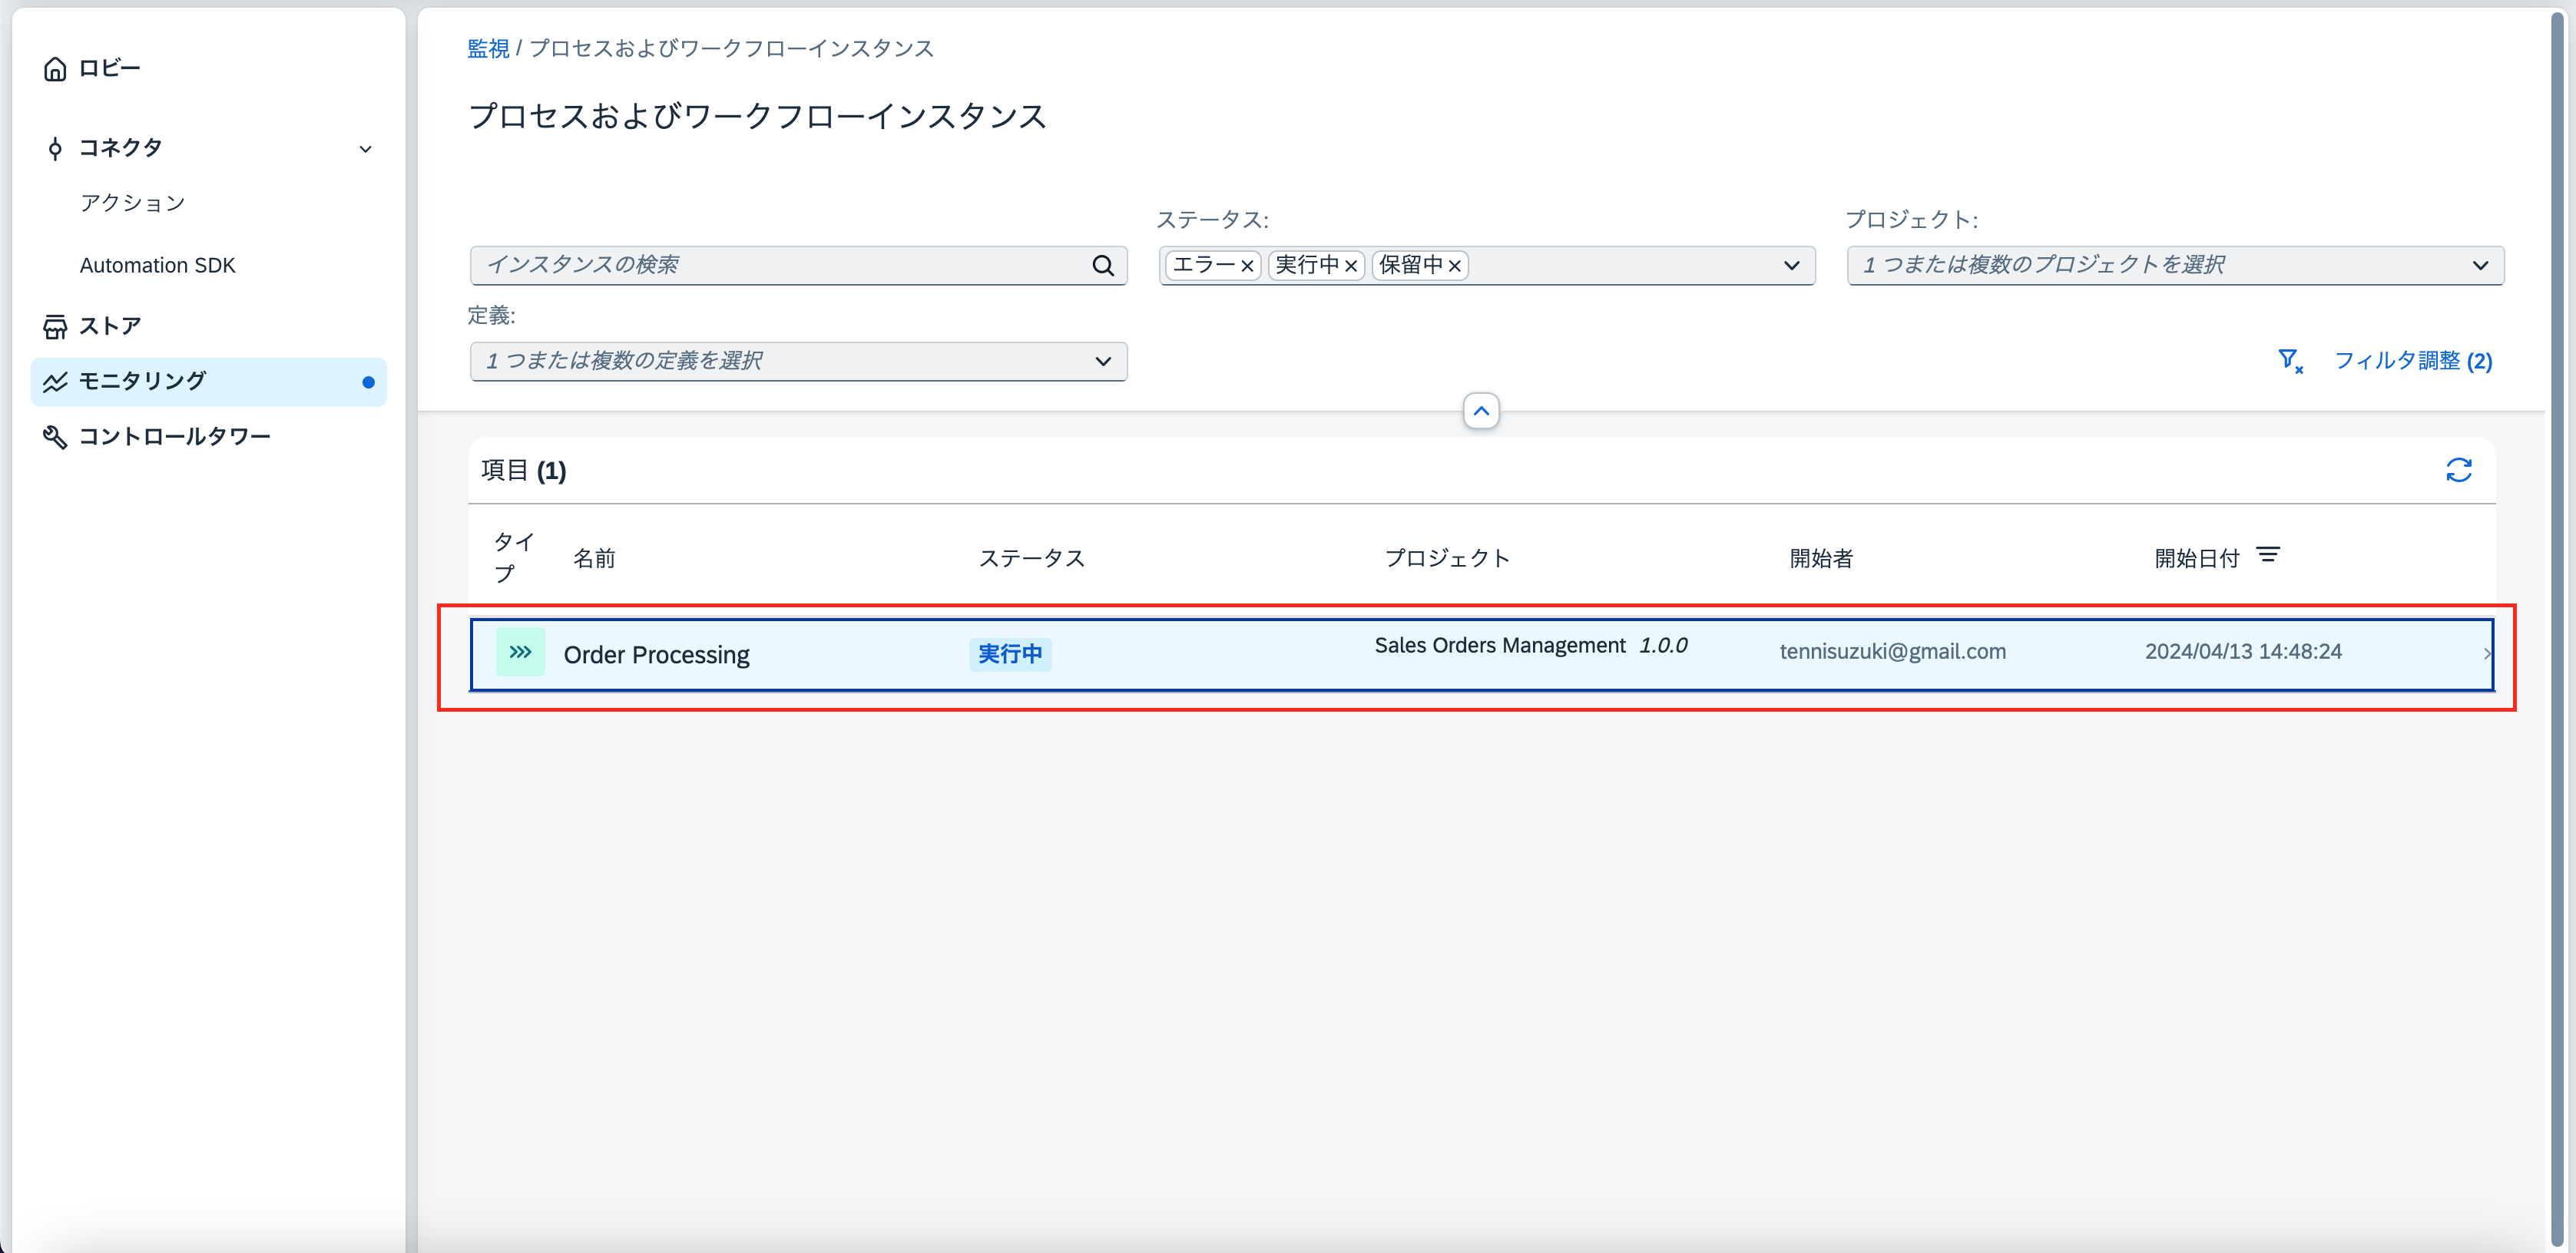Clear all filters using the filter-x icon

point(2290,361)
